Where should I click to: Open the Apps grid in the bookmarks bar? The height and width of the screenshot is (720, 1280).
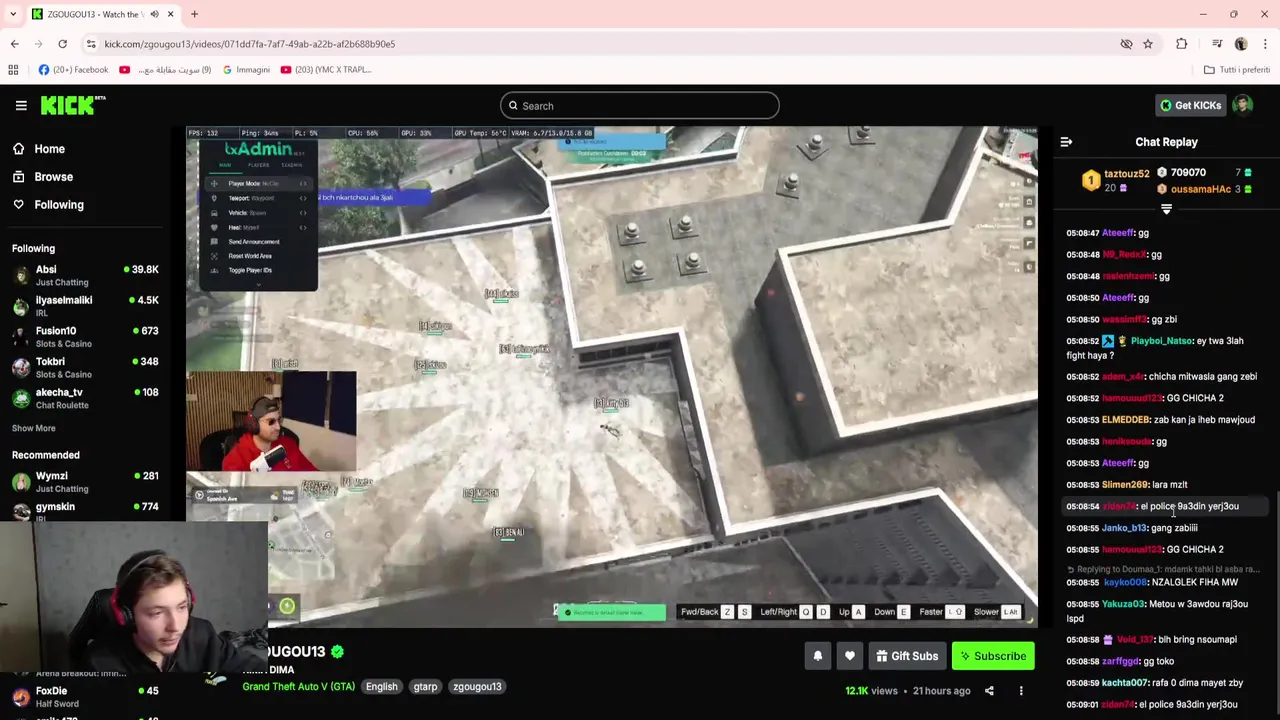13,70
